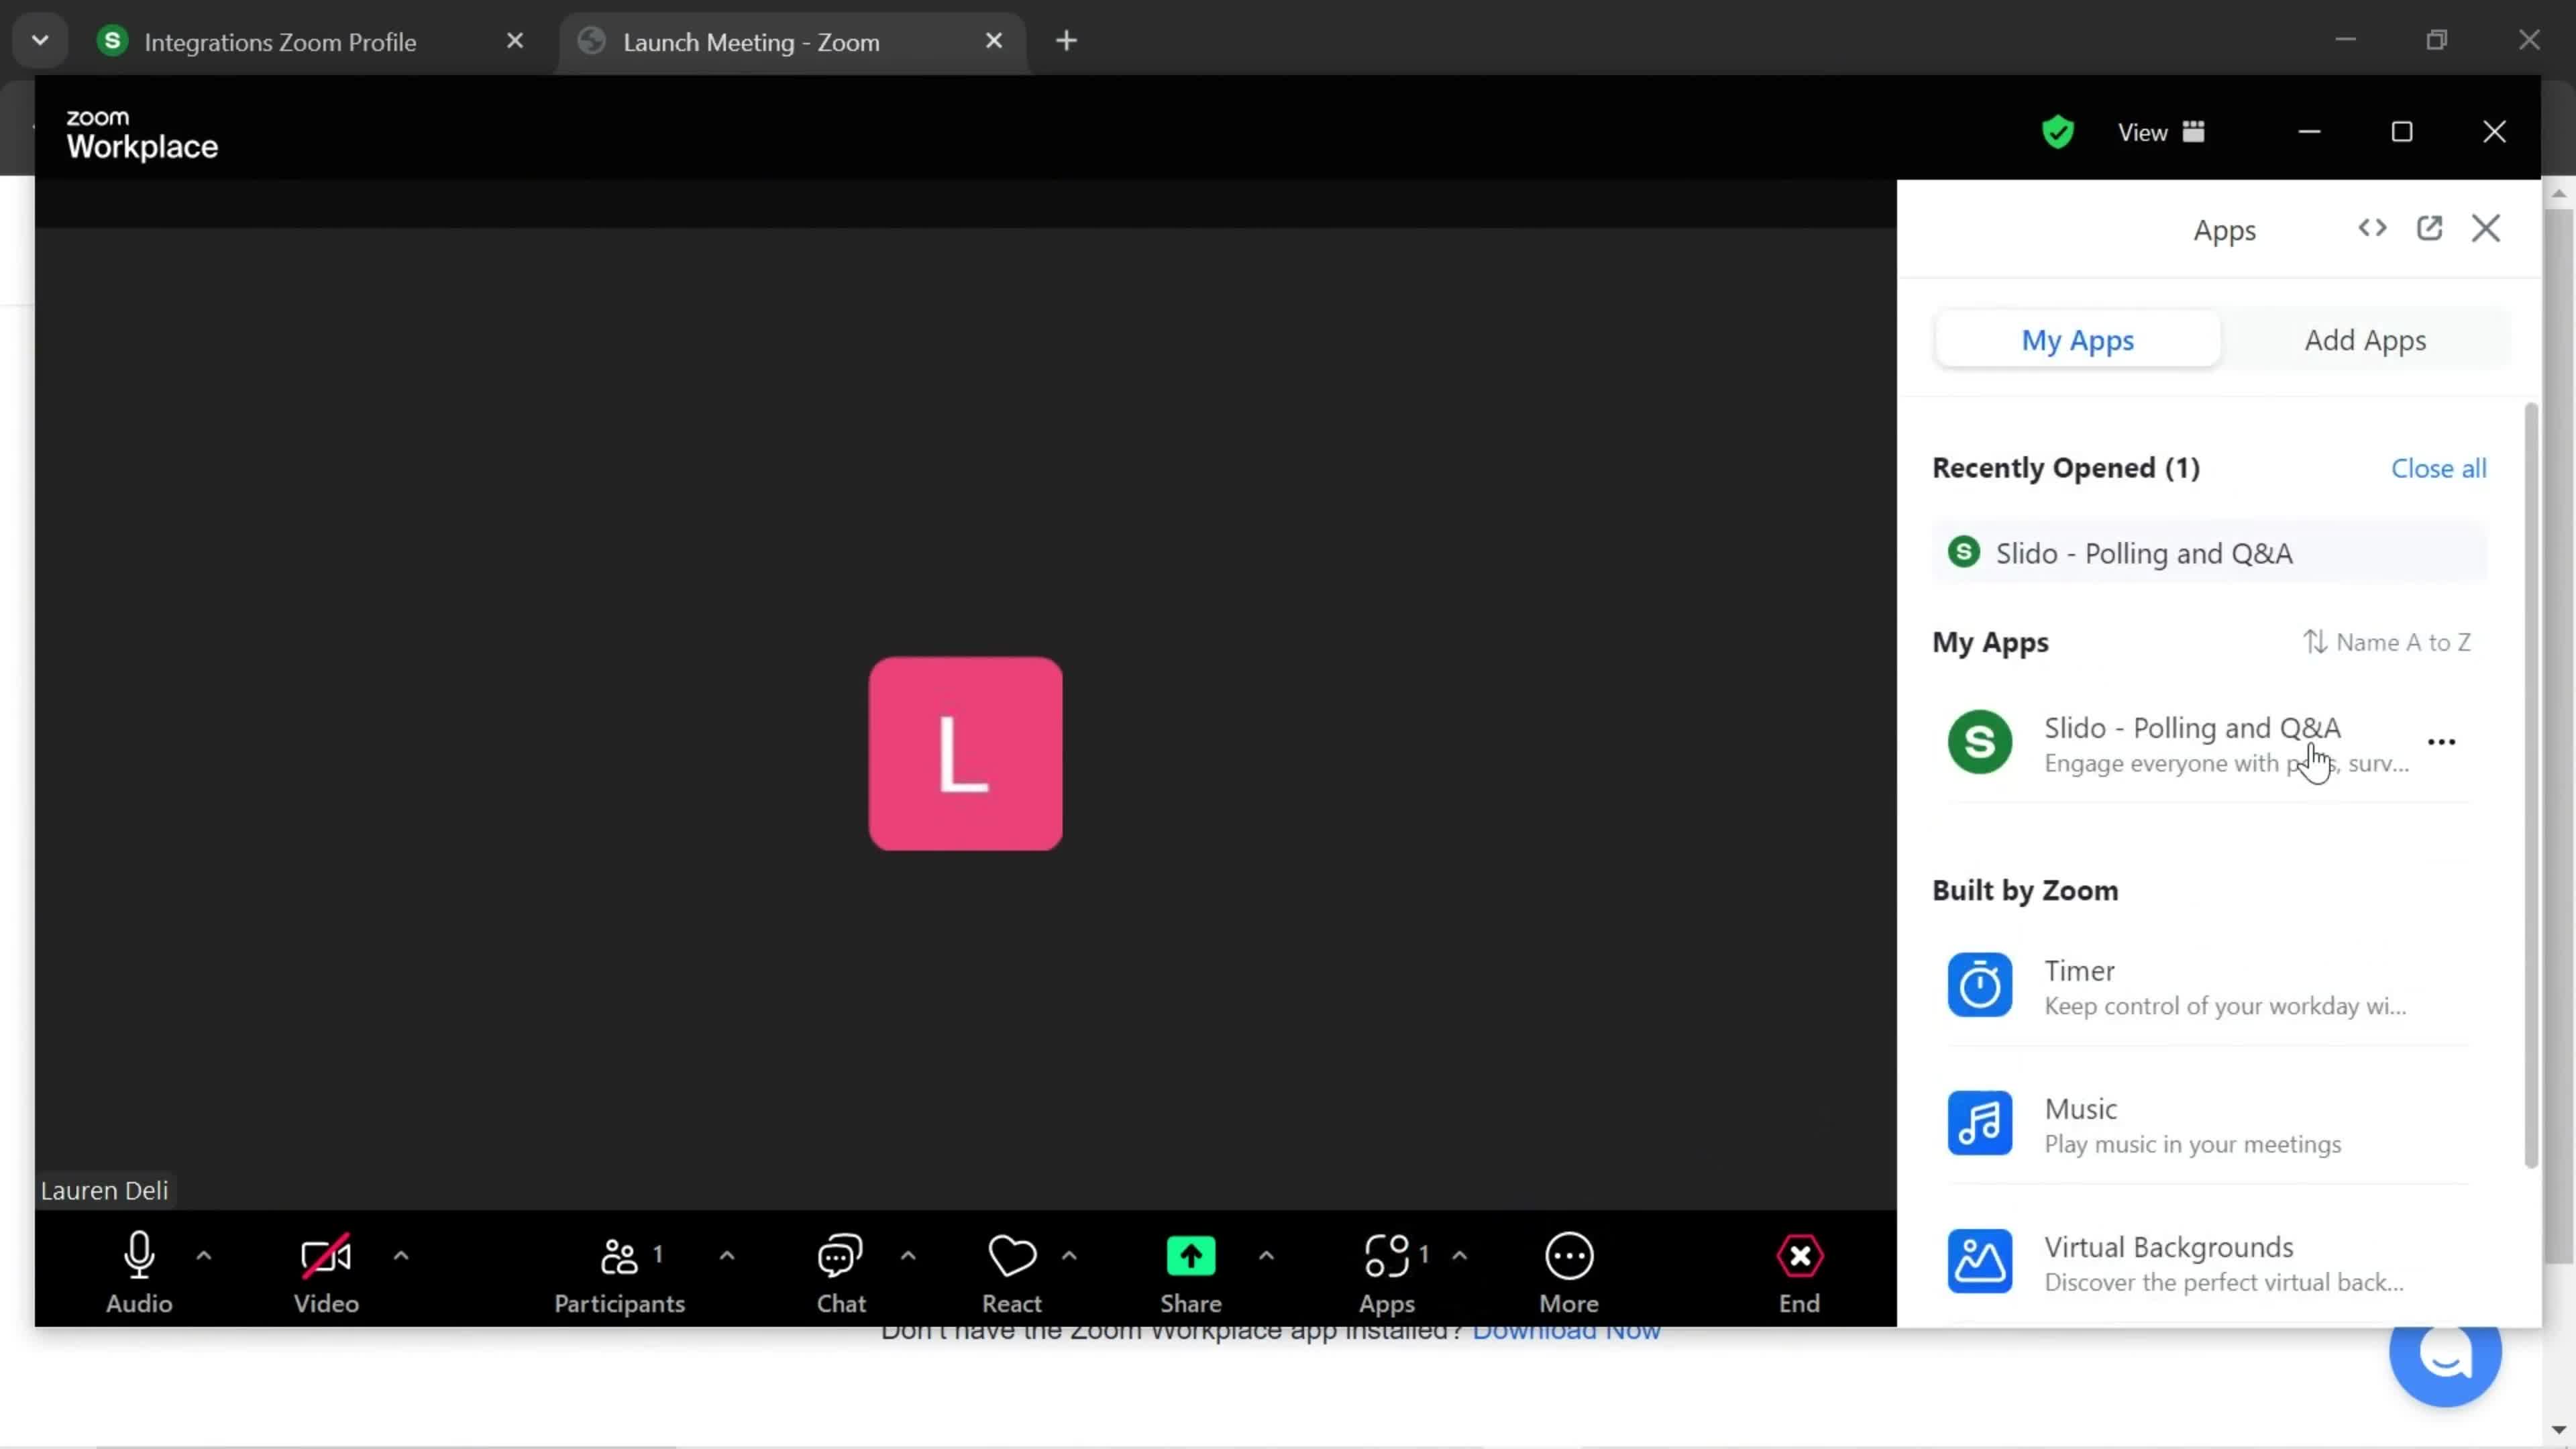Expand the reactions options caret
Screen dimensions: 2576x1449
(1069, 1255)
